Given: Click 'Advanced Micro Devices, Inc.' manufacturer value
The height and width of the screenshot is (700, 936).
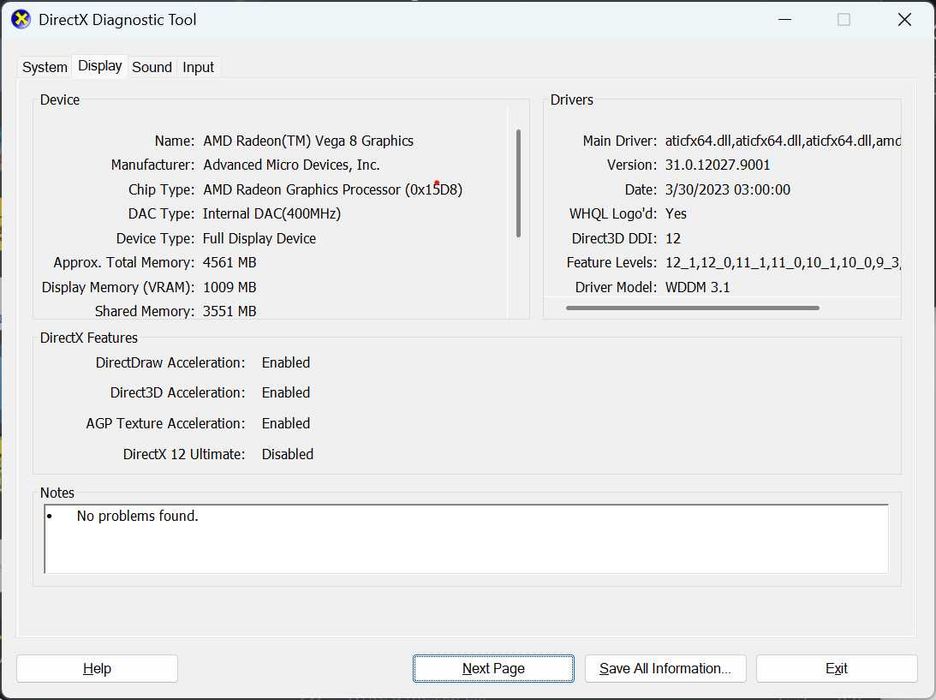Looking at the screenshot, I should 291,165.
